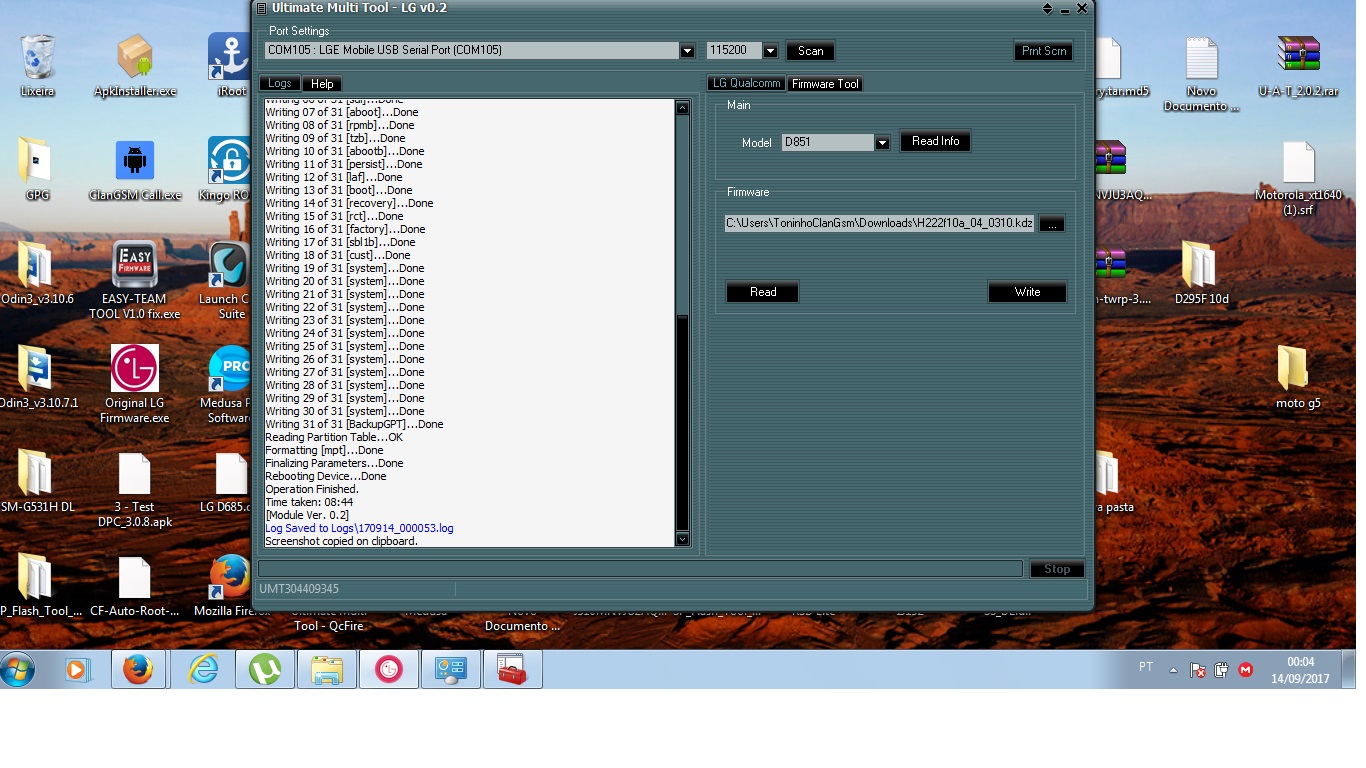This screenshot has height=768, width=1366.
Task: Switch to the Help tab
Action: (x=322, y=84)
